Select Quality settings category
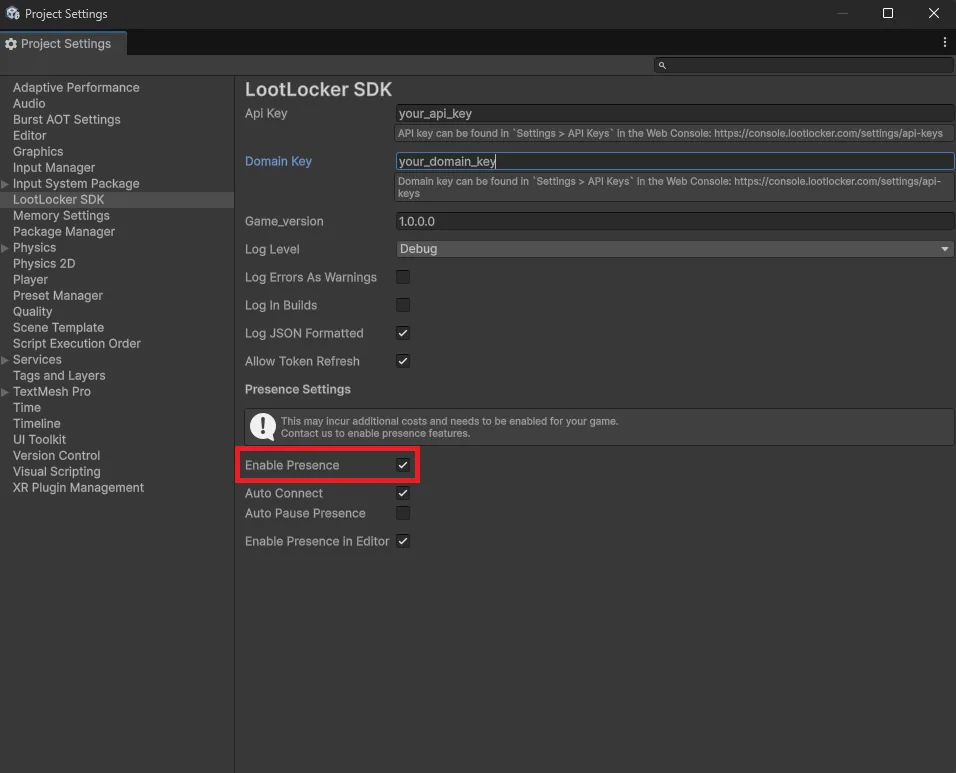Screen dimensions: 956x773 (x=32, y=312)
